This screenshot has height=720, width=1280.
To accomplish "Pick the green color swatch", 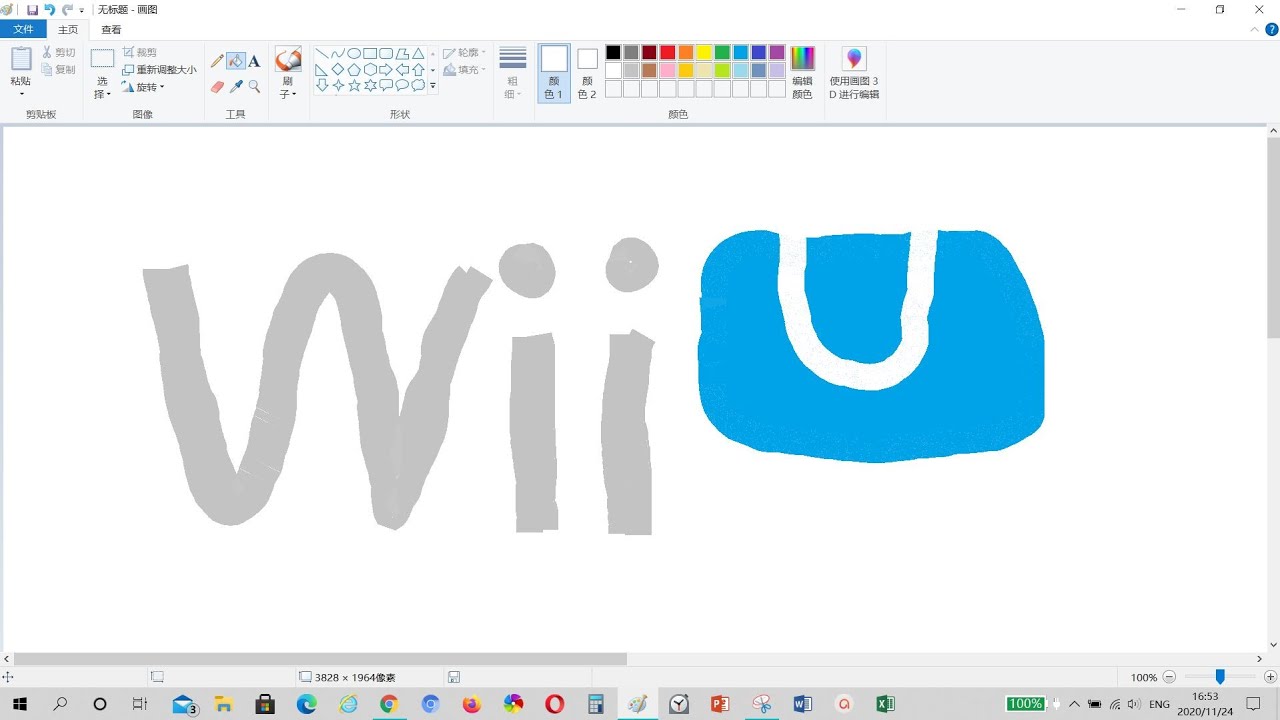I will point(722,53).
